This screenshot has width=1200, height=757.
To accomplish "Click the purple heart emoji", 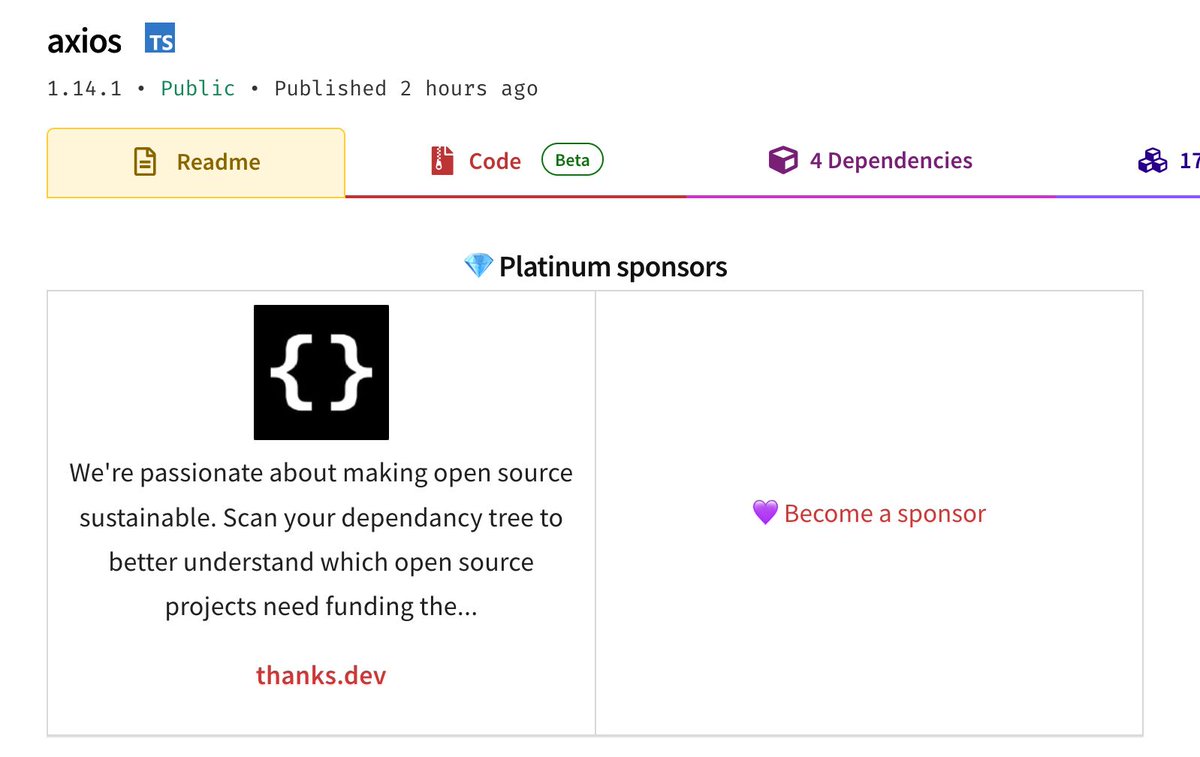I will [765, 514].
